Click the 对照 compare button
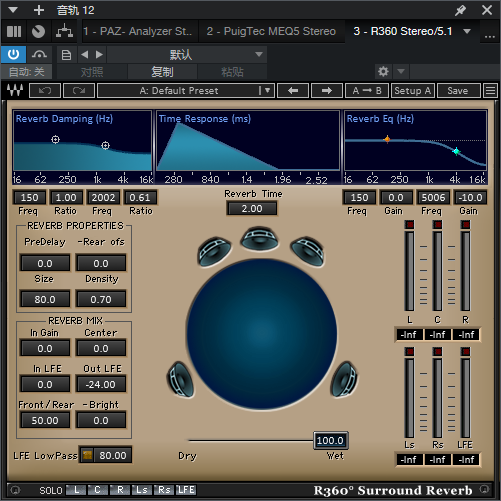Screen dimensions: 501x501 [x=92, y=72]
